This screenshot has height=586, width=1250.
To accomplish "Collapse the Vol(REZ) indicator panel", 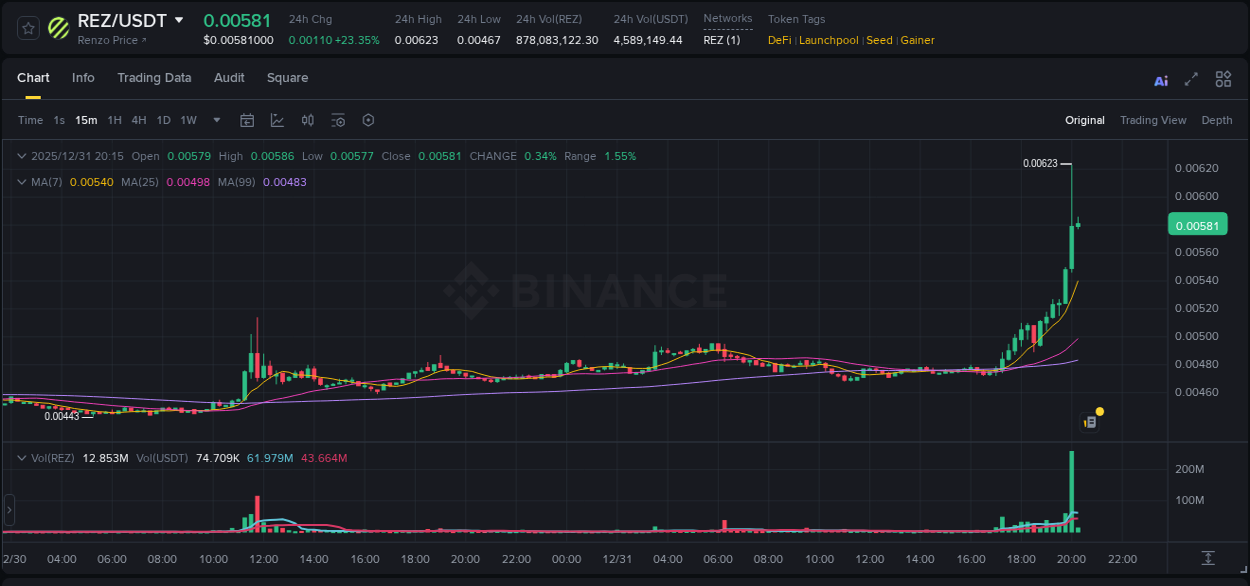I will (x=22, y=456).
